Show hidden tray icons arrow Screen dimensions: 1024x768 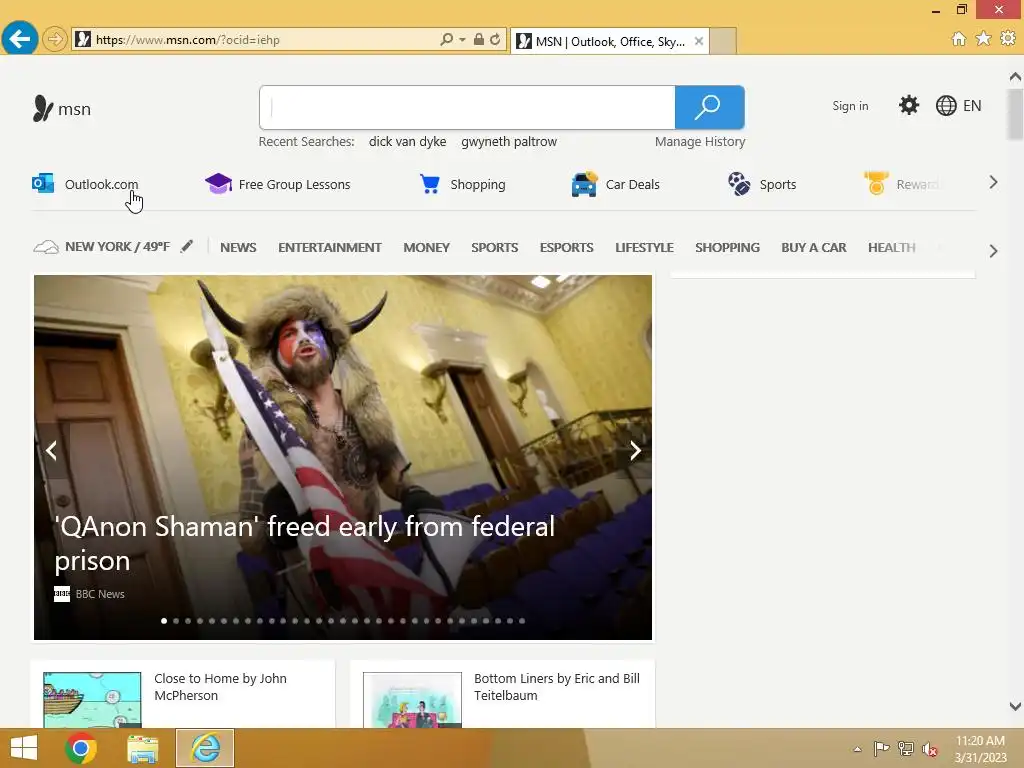click(x=857, y=749)
